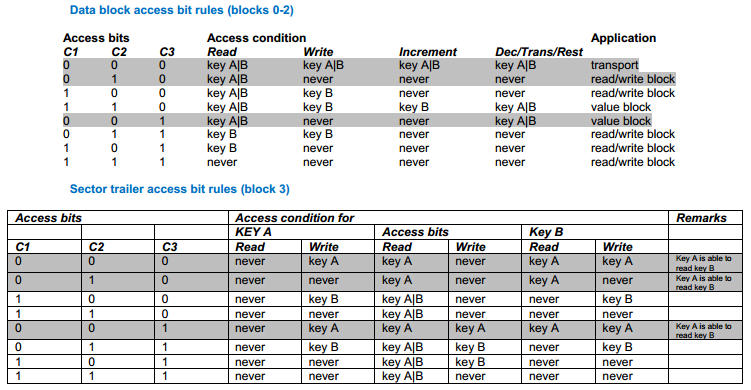751x390 pixels.
Task: Click 'Access bits' heading above C1 C2 C3 in top table
Action: point(96,38)
